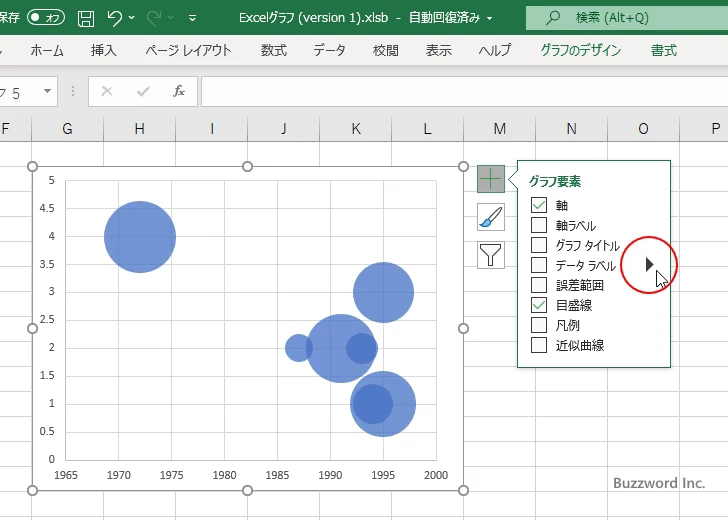The width and height of the screenshot is (728, 520).
Task: Switch to グラフのデザイン tab
Action: pyautogui.click(x=581, y=50)
